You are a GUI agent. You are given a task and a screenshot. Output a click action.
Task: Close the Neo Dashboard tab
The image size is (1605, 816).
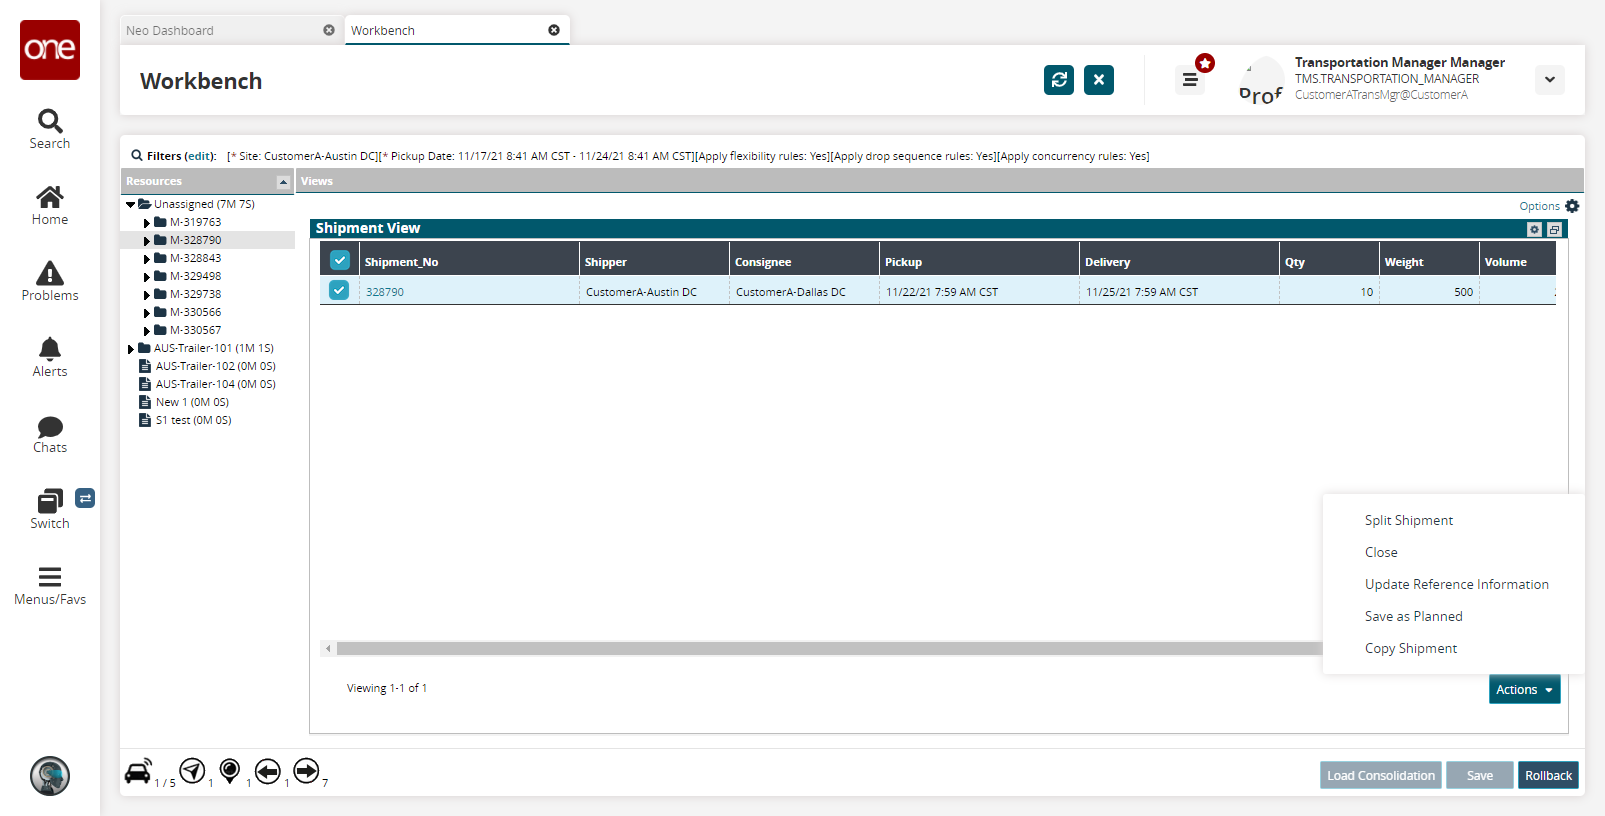tap(329, 30)
